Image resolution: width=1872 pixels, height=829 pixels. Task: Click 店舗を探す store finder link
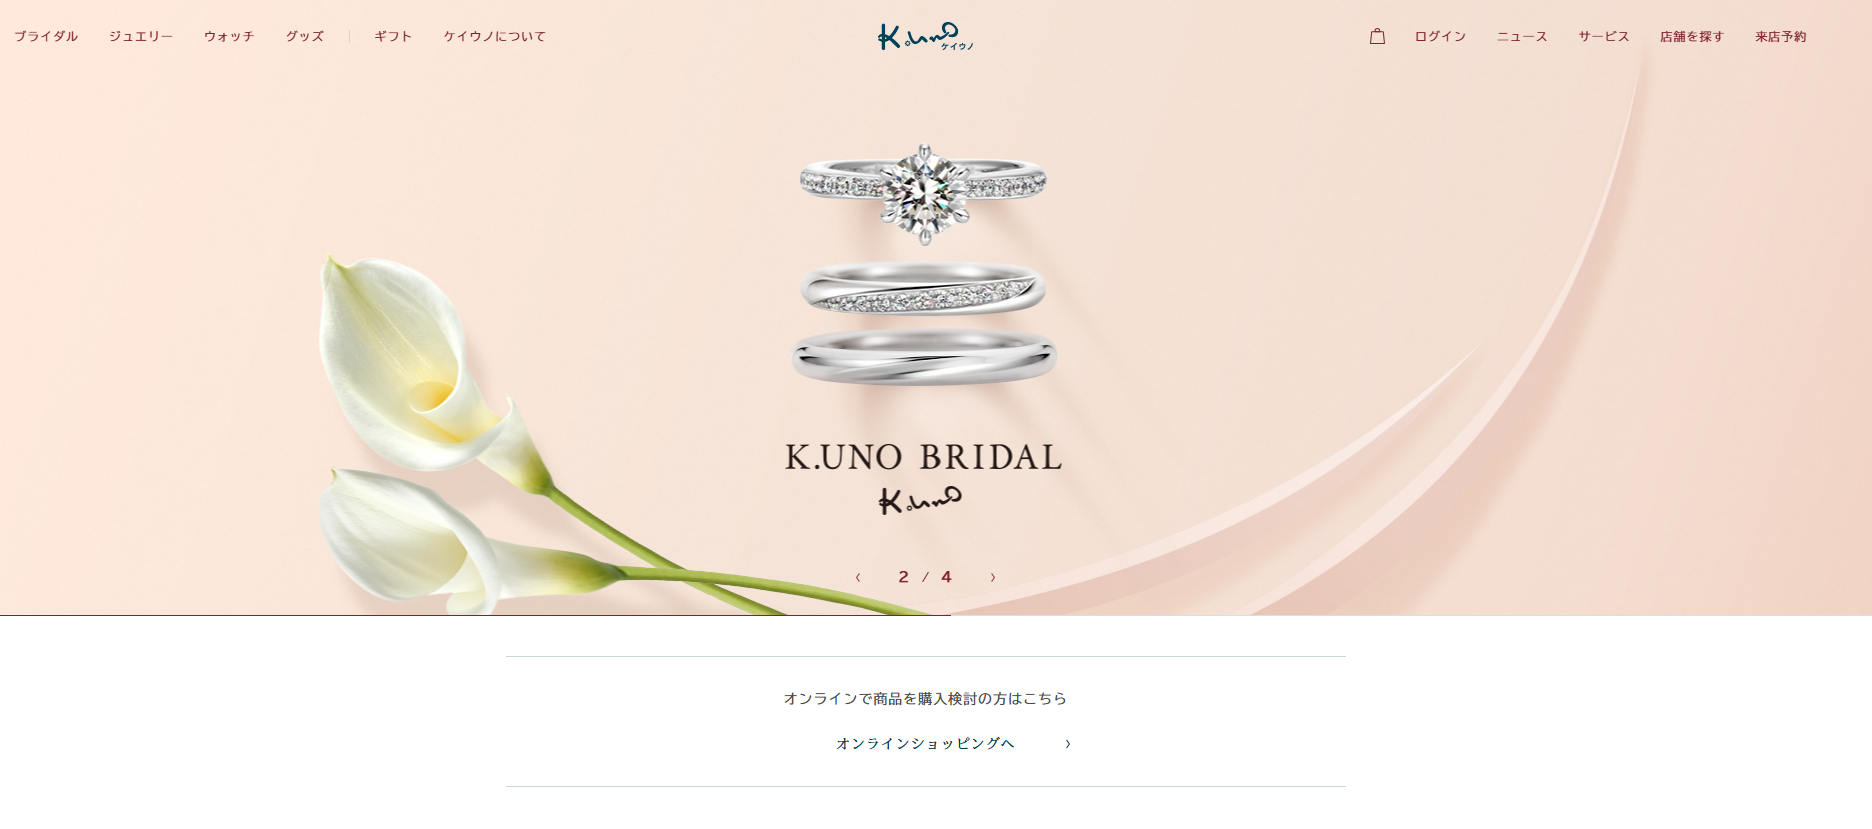coord(1692,36)
